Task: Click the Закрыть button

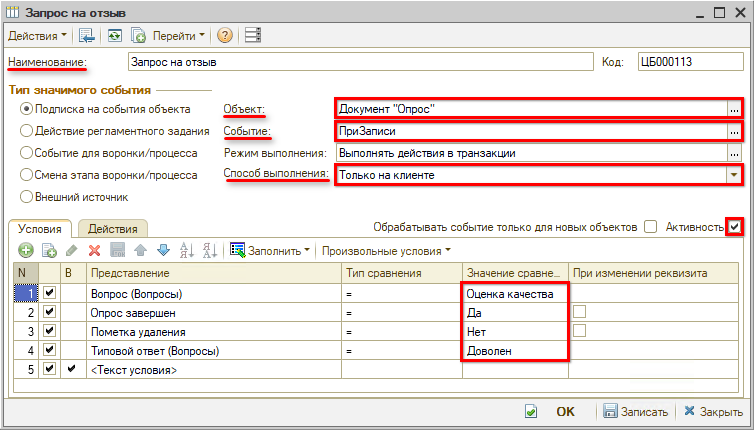Action: pyautogui.click(x=714, y=412)
